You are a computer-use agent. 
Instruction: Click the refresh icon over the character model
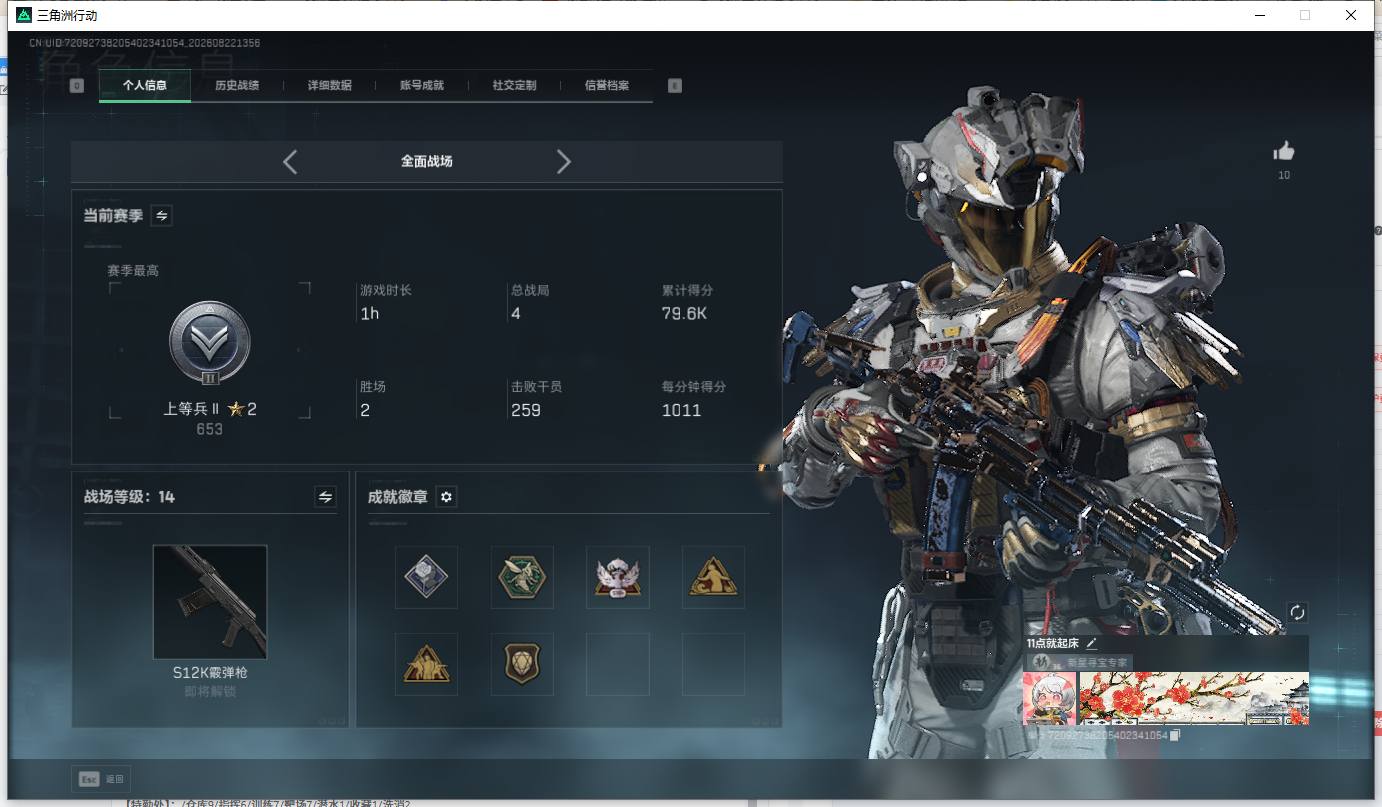(1297, 612)
